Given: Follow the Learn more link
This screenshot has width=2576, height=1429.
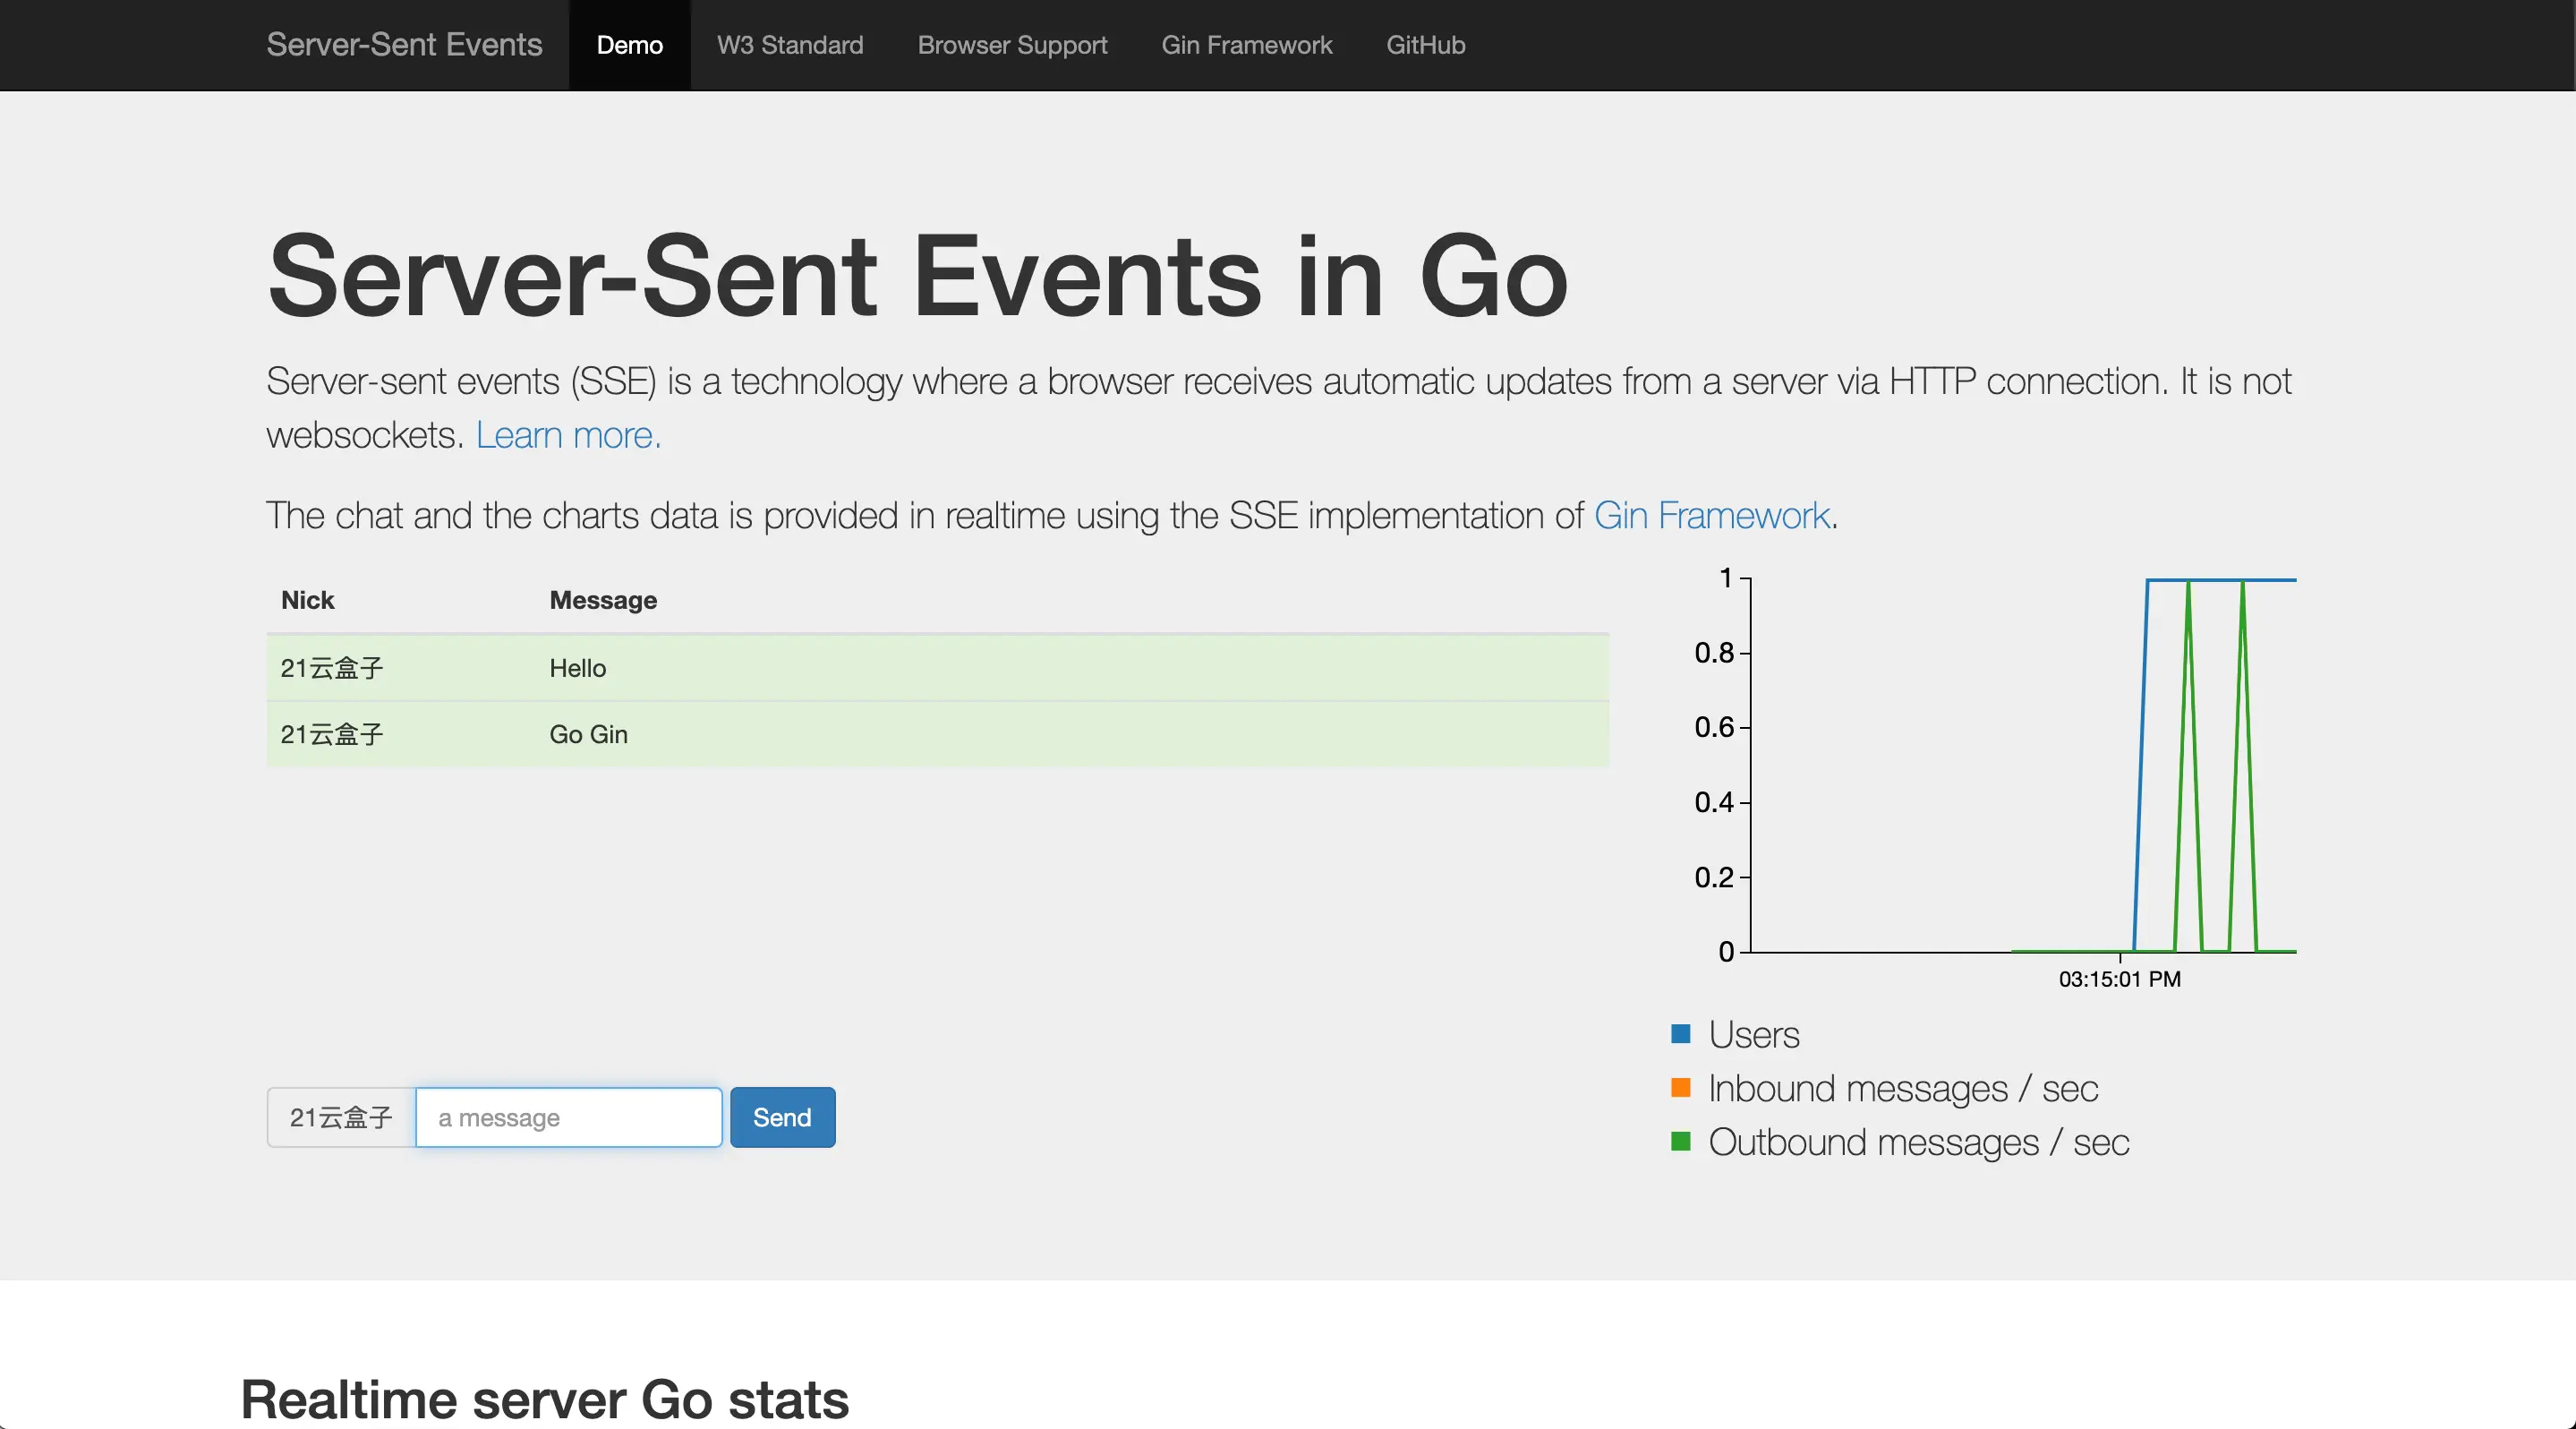Looking at the screenshot, I should coord(568,435).
